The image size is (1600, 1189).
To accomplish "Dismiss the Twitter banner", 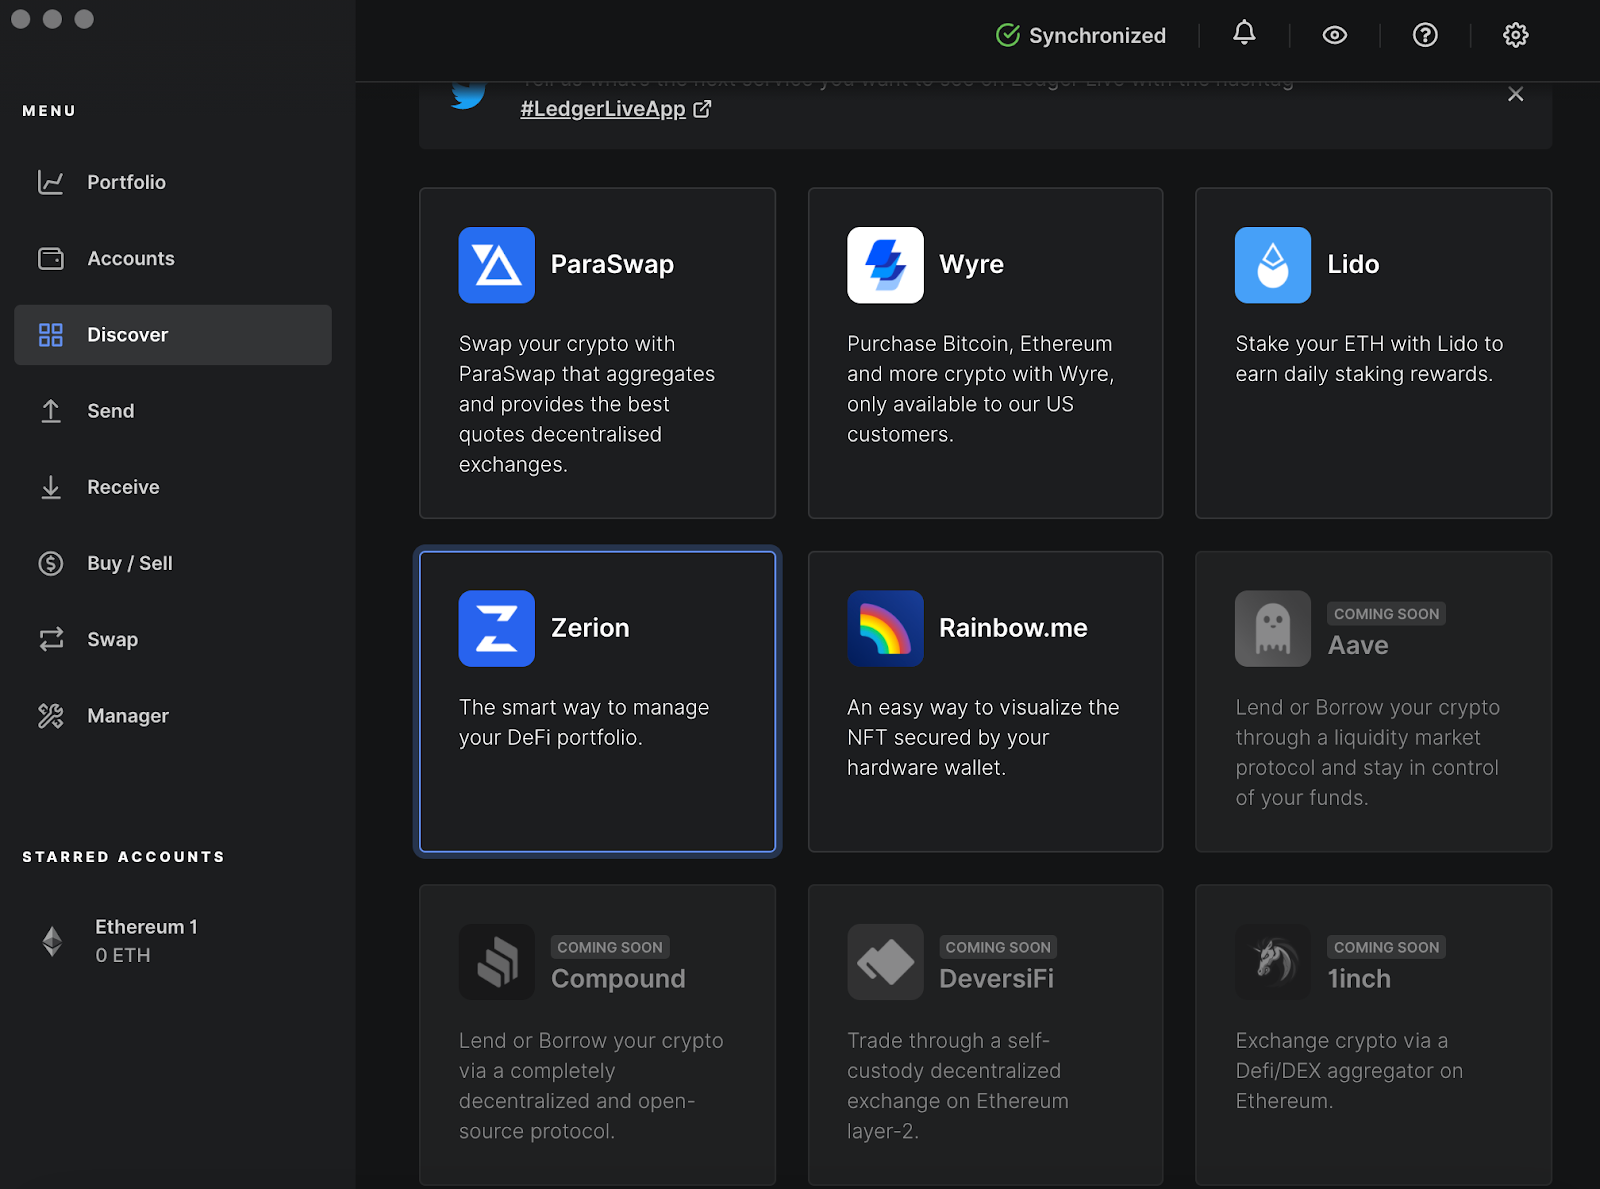I will click(x=1516, y=94).
